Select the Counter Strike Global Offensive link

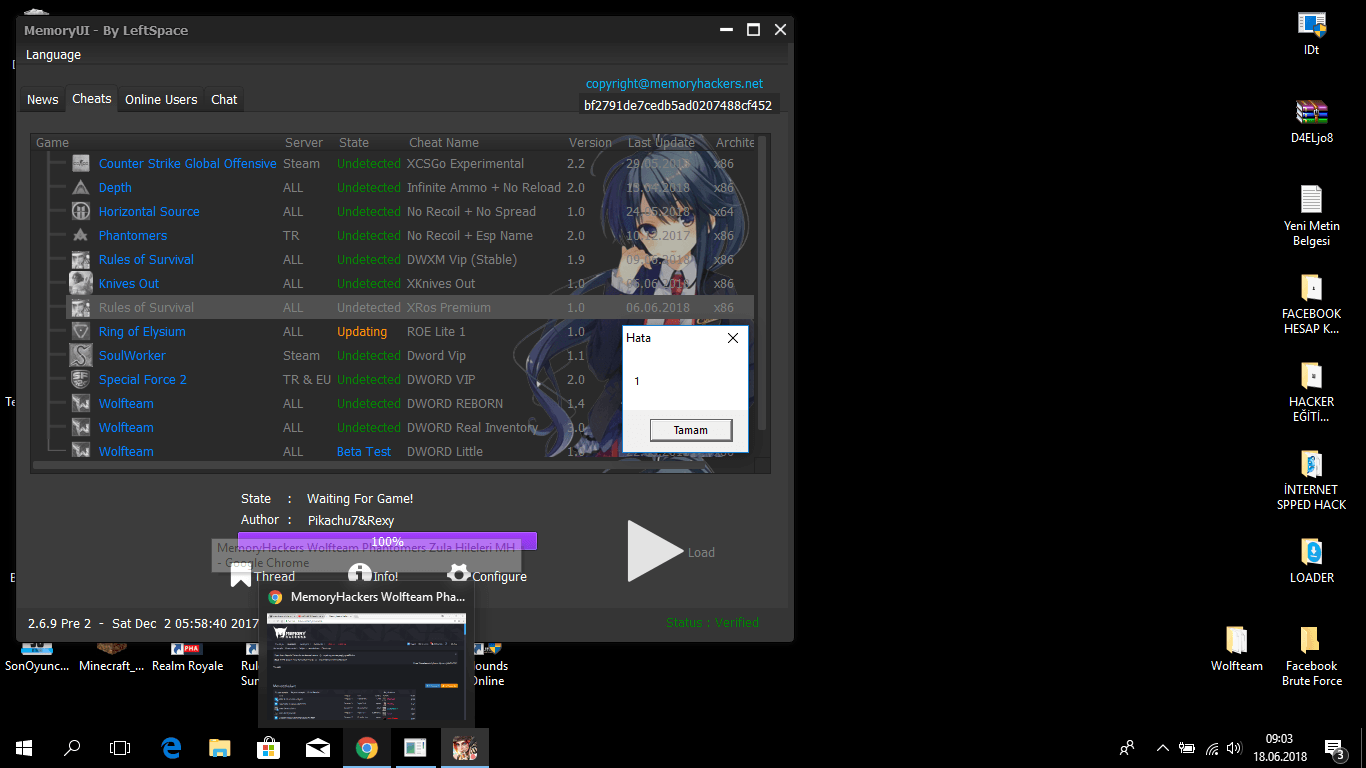pos(188,164)
